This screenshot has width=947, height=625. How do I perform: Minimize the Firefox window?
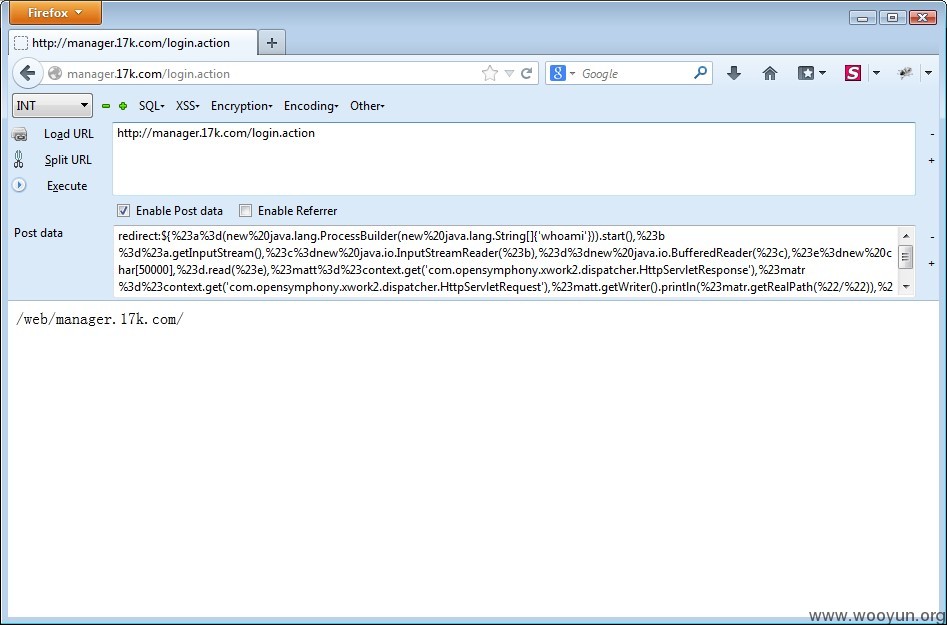(x=862, y=18)
